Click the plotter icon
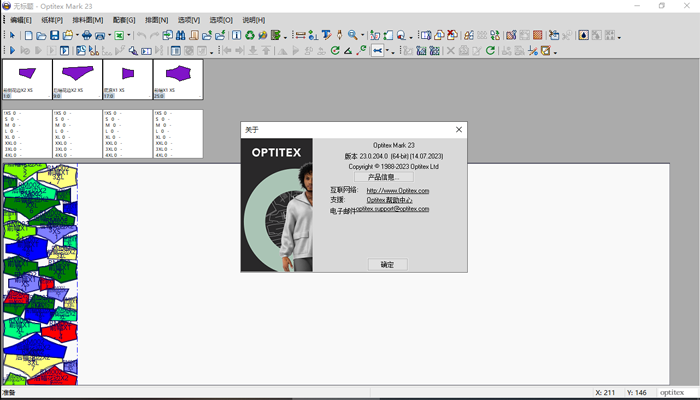This screenshot has width=700, height=400. pos(100,35)
